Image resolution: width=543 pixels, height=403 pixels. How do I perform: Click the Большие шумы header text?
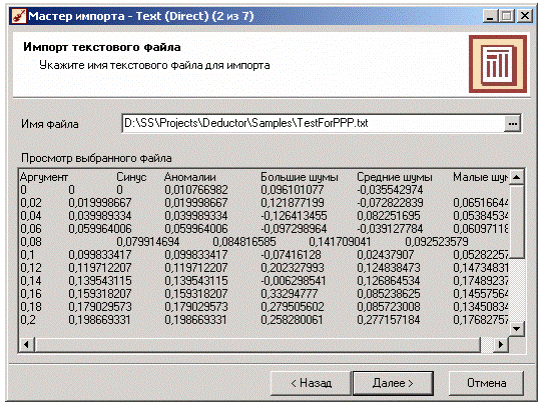click(299, 177)
